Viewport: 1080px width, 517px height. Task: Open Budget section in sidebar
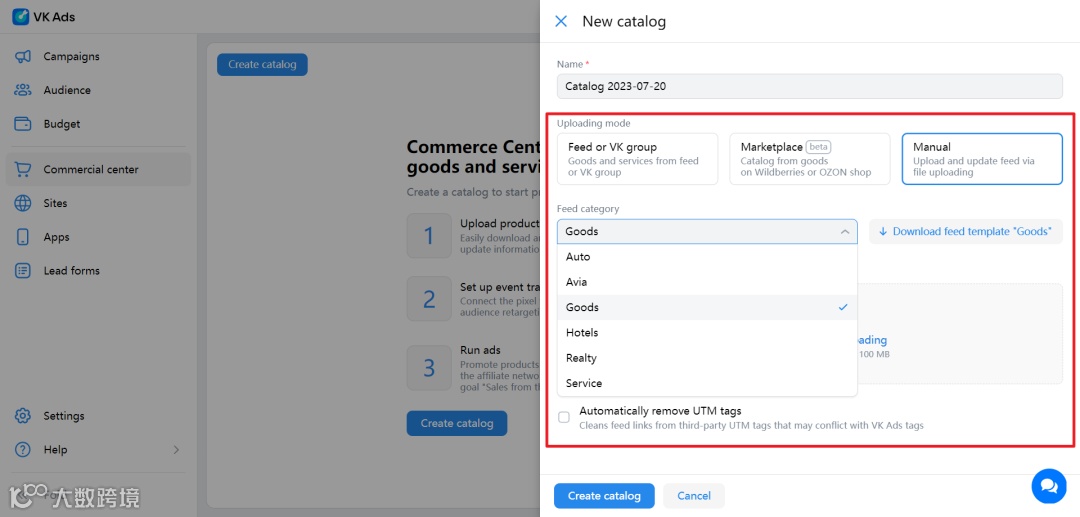pos(98,124)
